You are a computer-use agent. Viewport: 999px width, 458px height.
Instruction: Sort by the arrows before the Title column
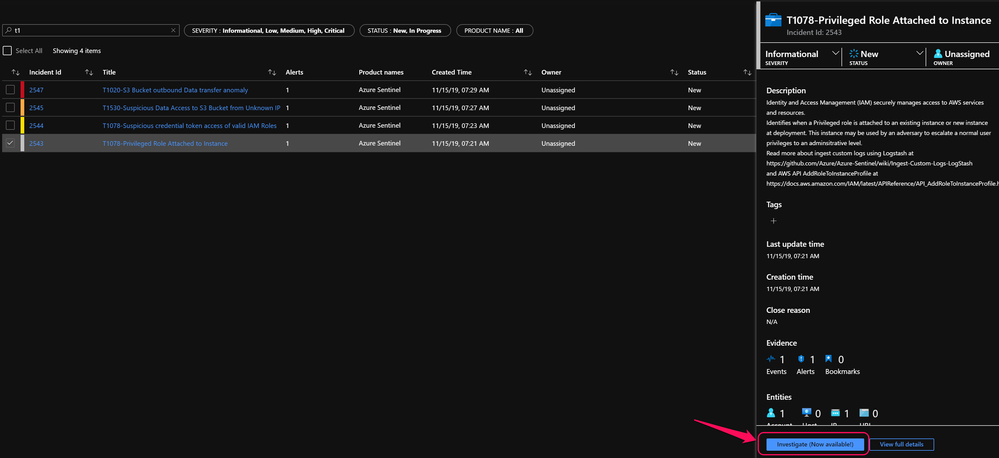pos(89,73)
